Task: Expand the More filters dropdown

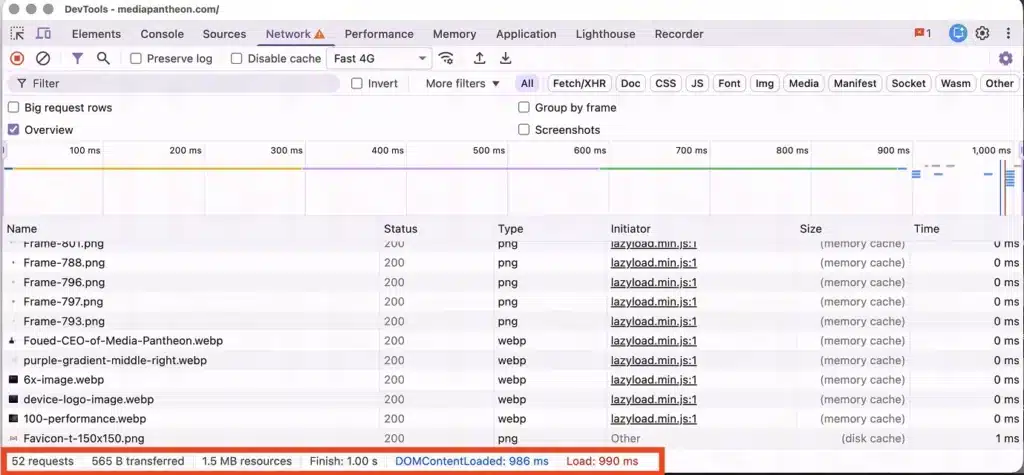Action: coord(462,84)
